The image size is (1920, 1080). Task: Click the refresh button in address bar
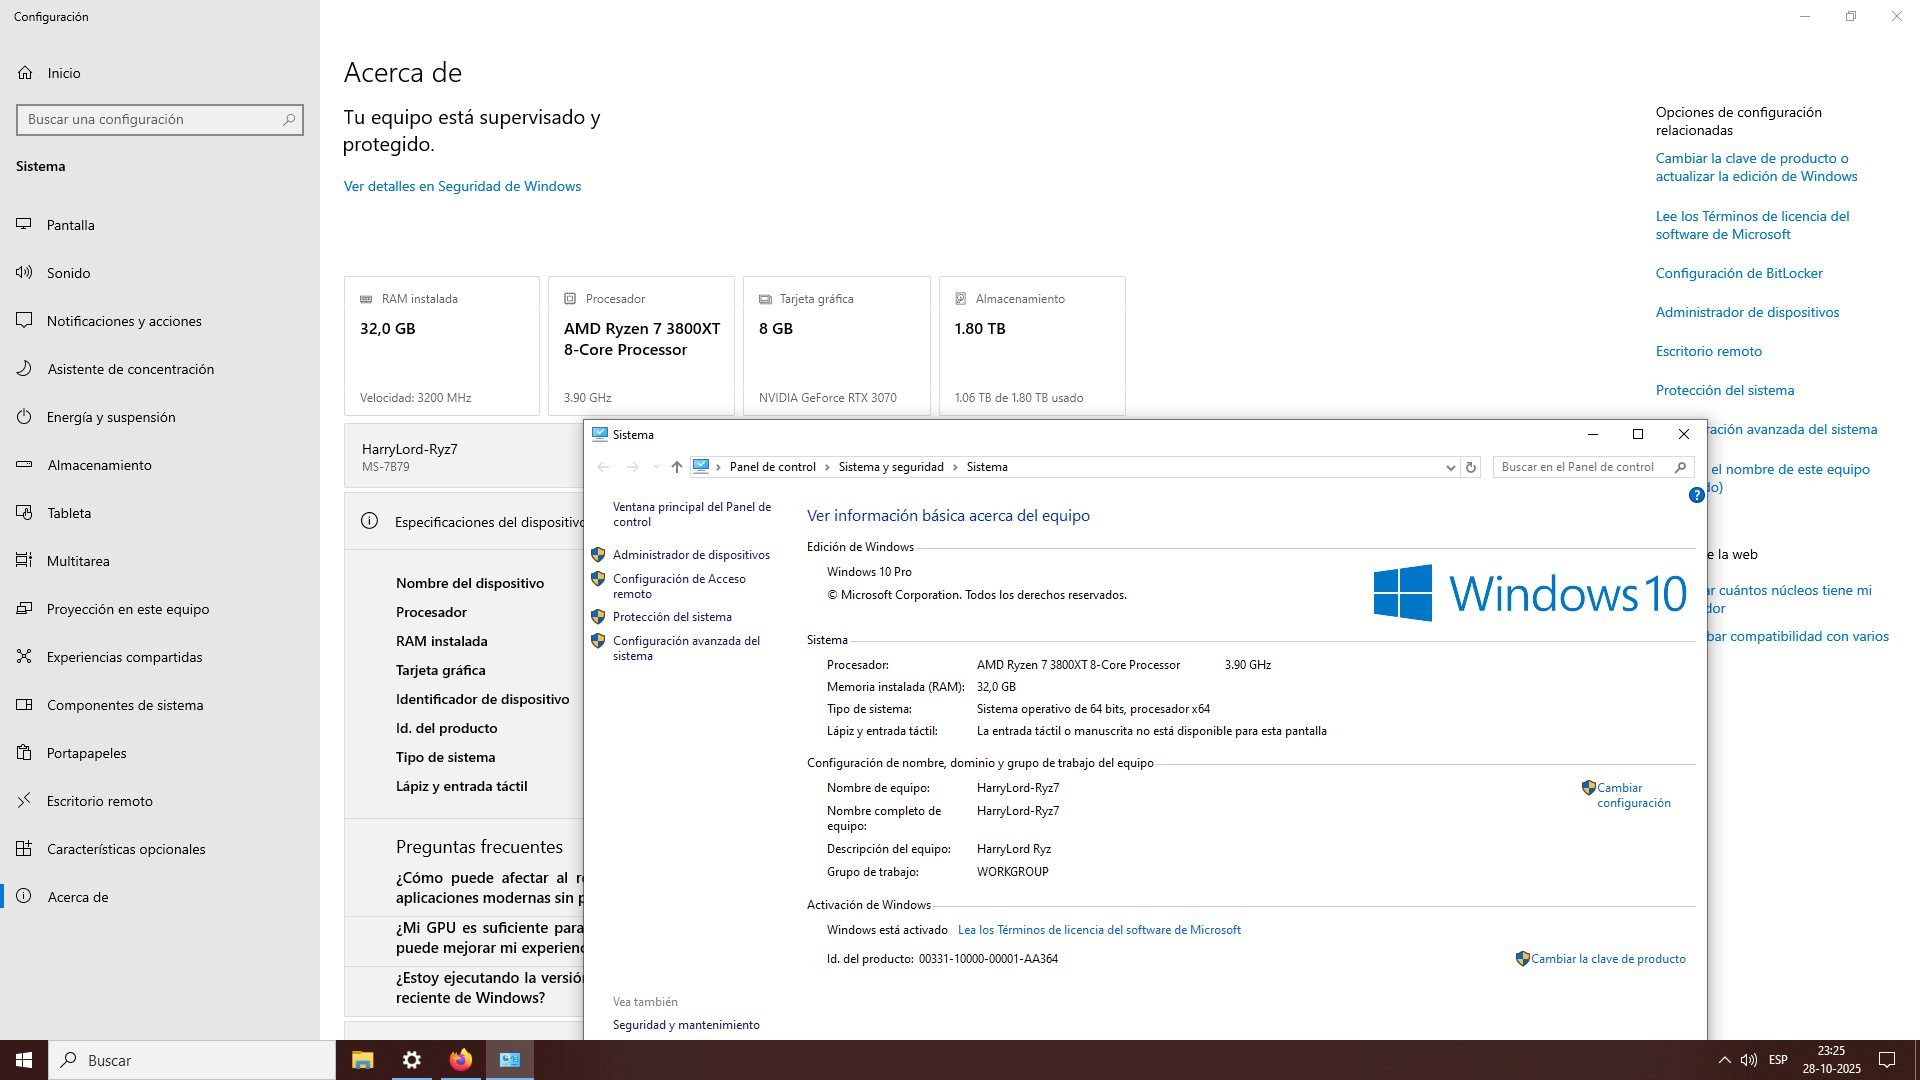[1471, 467]
